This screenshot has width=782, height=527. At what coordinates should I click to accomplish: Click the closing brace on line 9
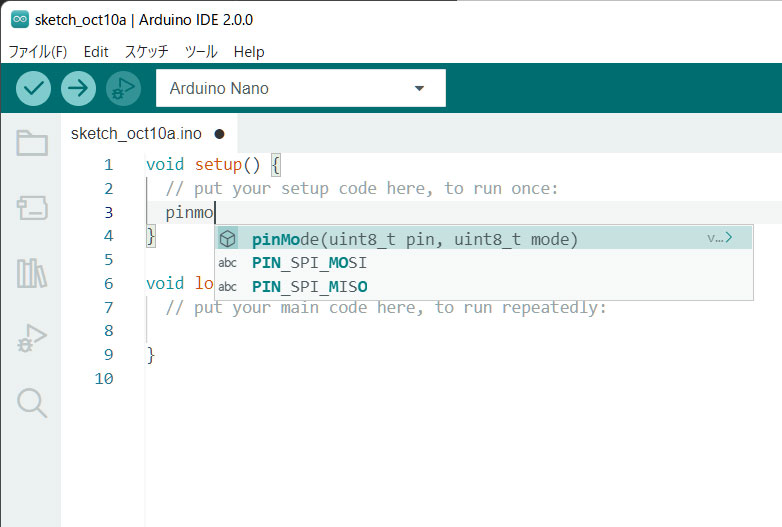(151, 355)
